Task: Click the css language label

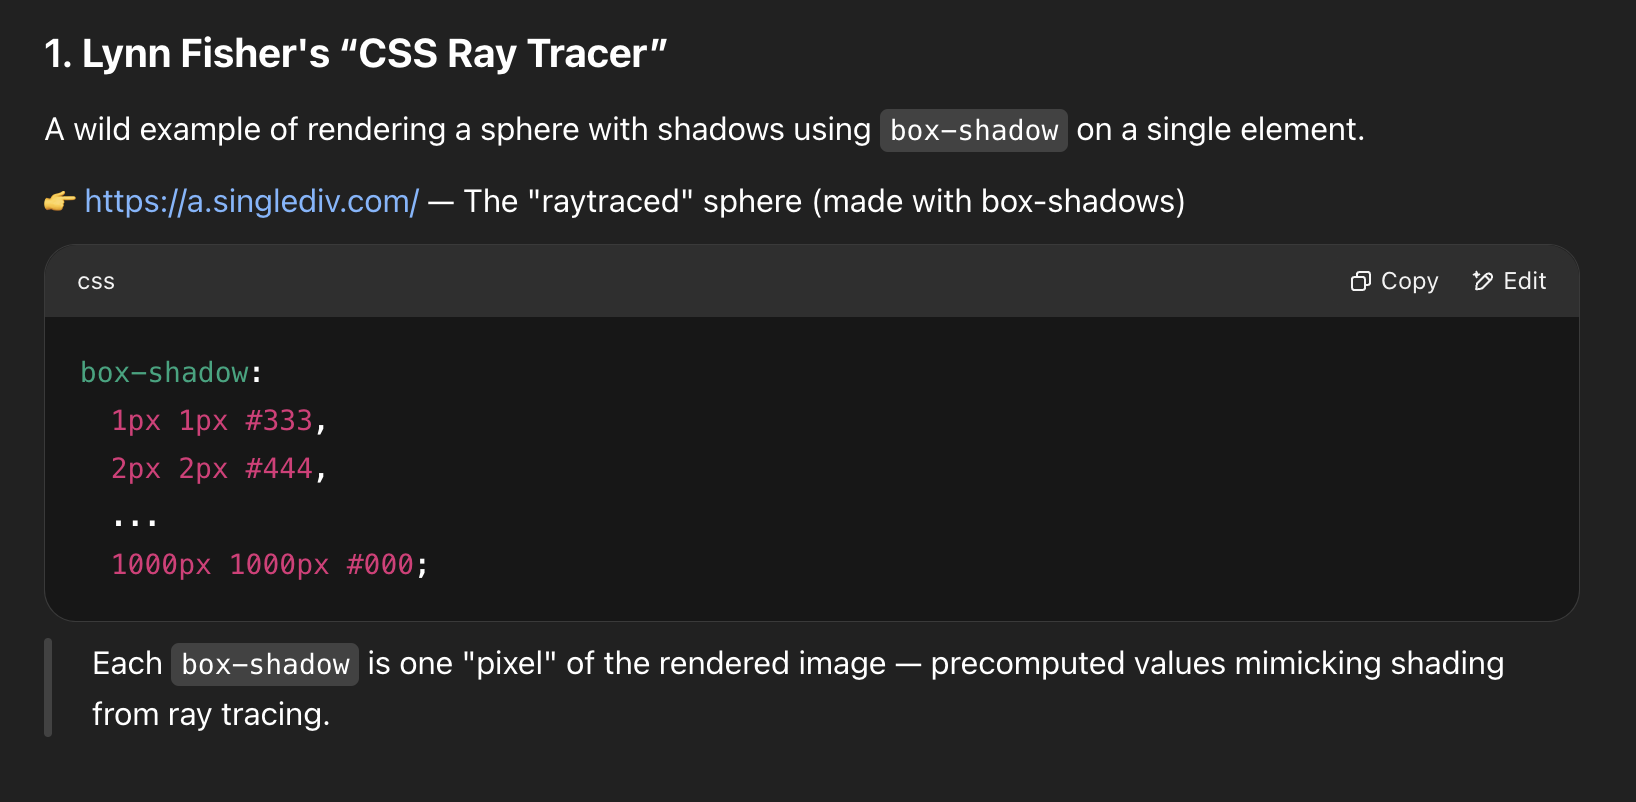Action: tap(96, 282)
